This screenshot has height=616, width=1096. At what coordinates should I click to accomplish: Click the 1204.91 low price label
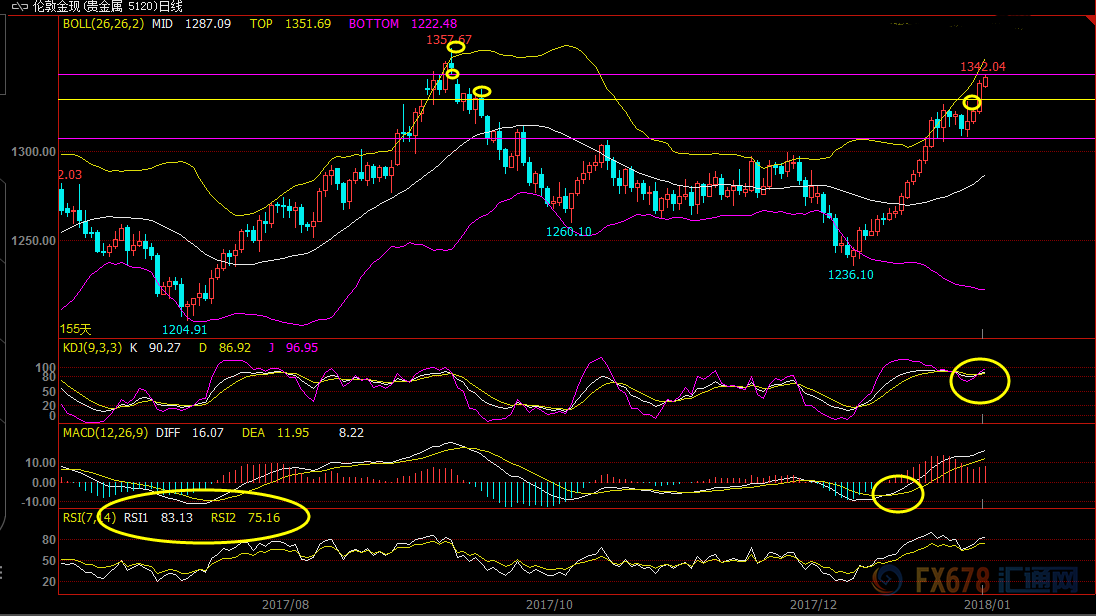coord(185,329)
